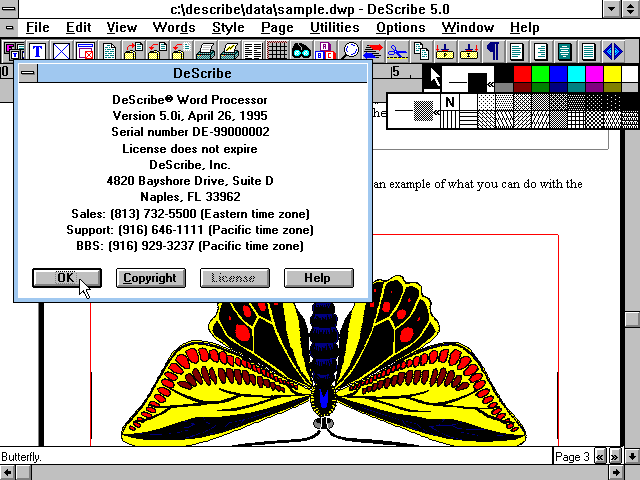Click the left-align text page icon

517,51
